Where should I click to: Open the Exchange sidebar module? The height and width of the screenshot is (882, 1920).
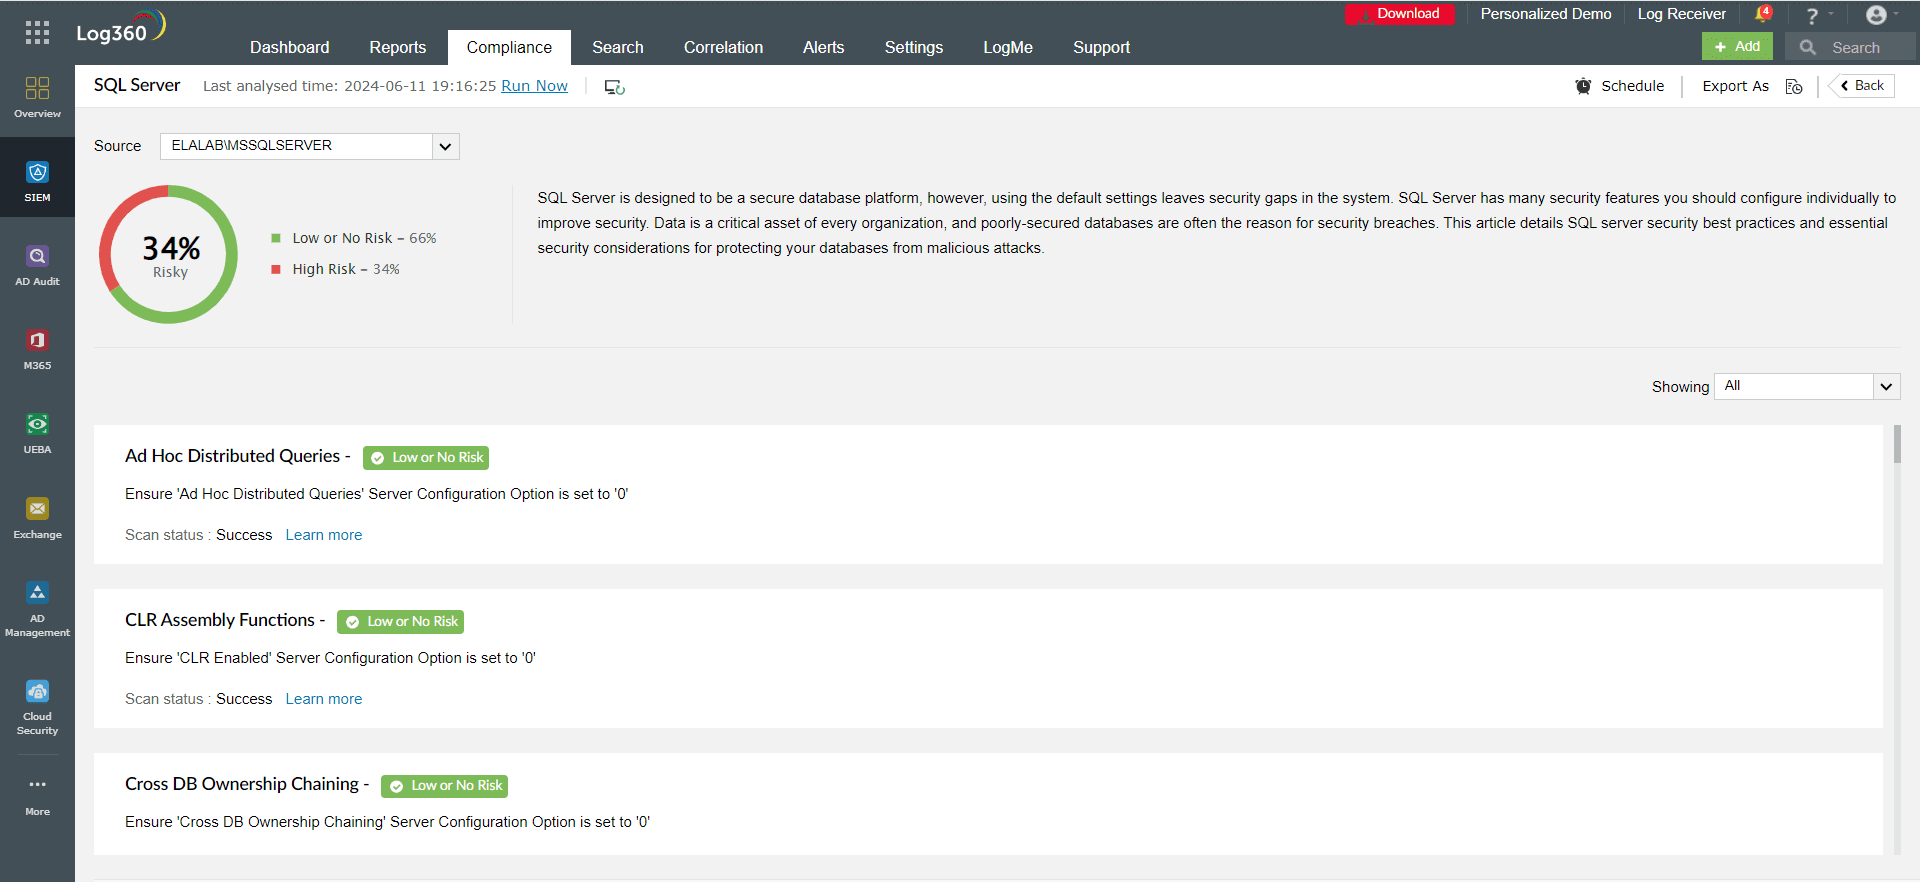coord(37,519)
